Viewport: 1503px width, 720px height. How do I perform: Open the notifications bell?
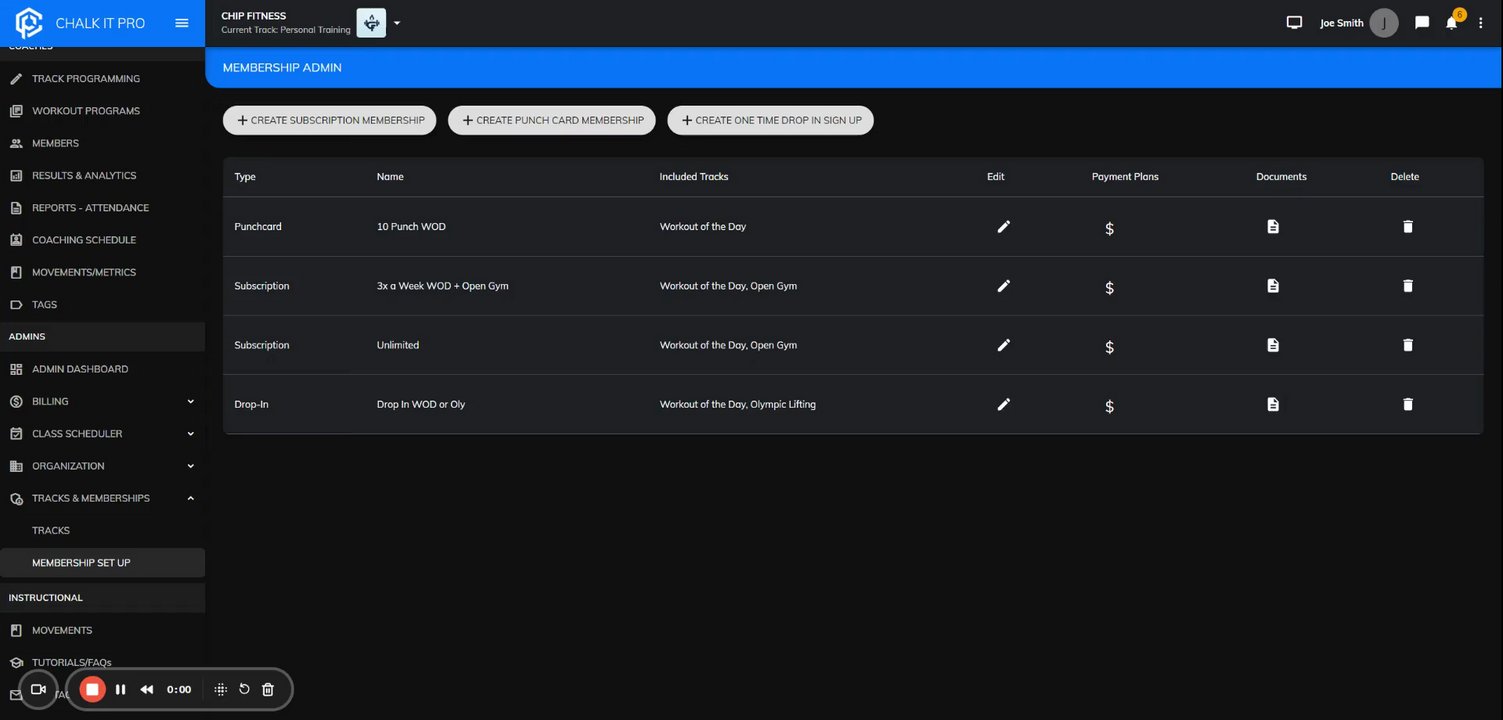[x=1451, y=23]
